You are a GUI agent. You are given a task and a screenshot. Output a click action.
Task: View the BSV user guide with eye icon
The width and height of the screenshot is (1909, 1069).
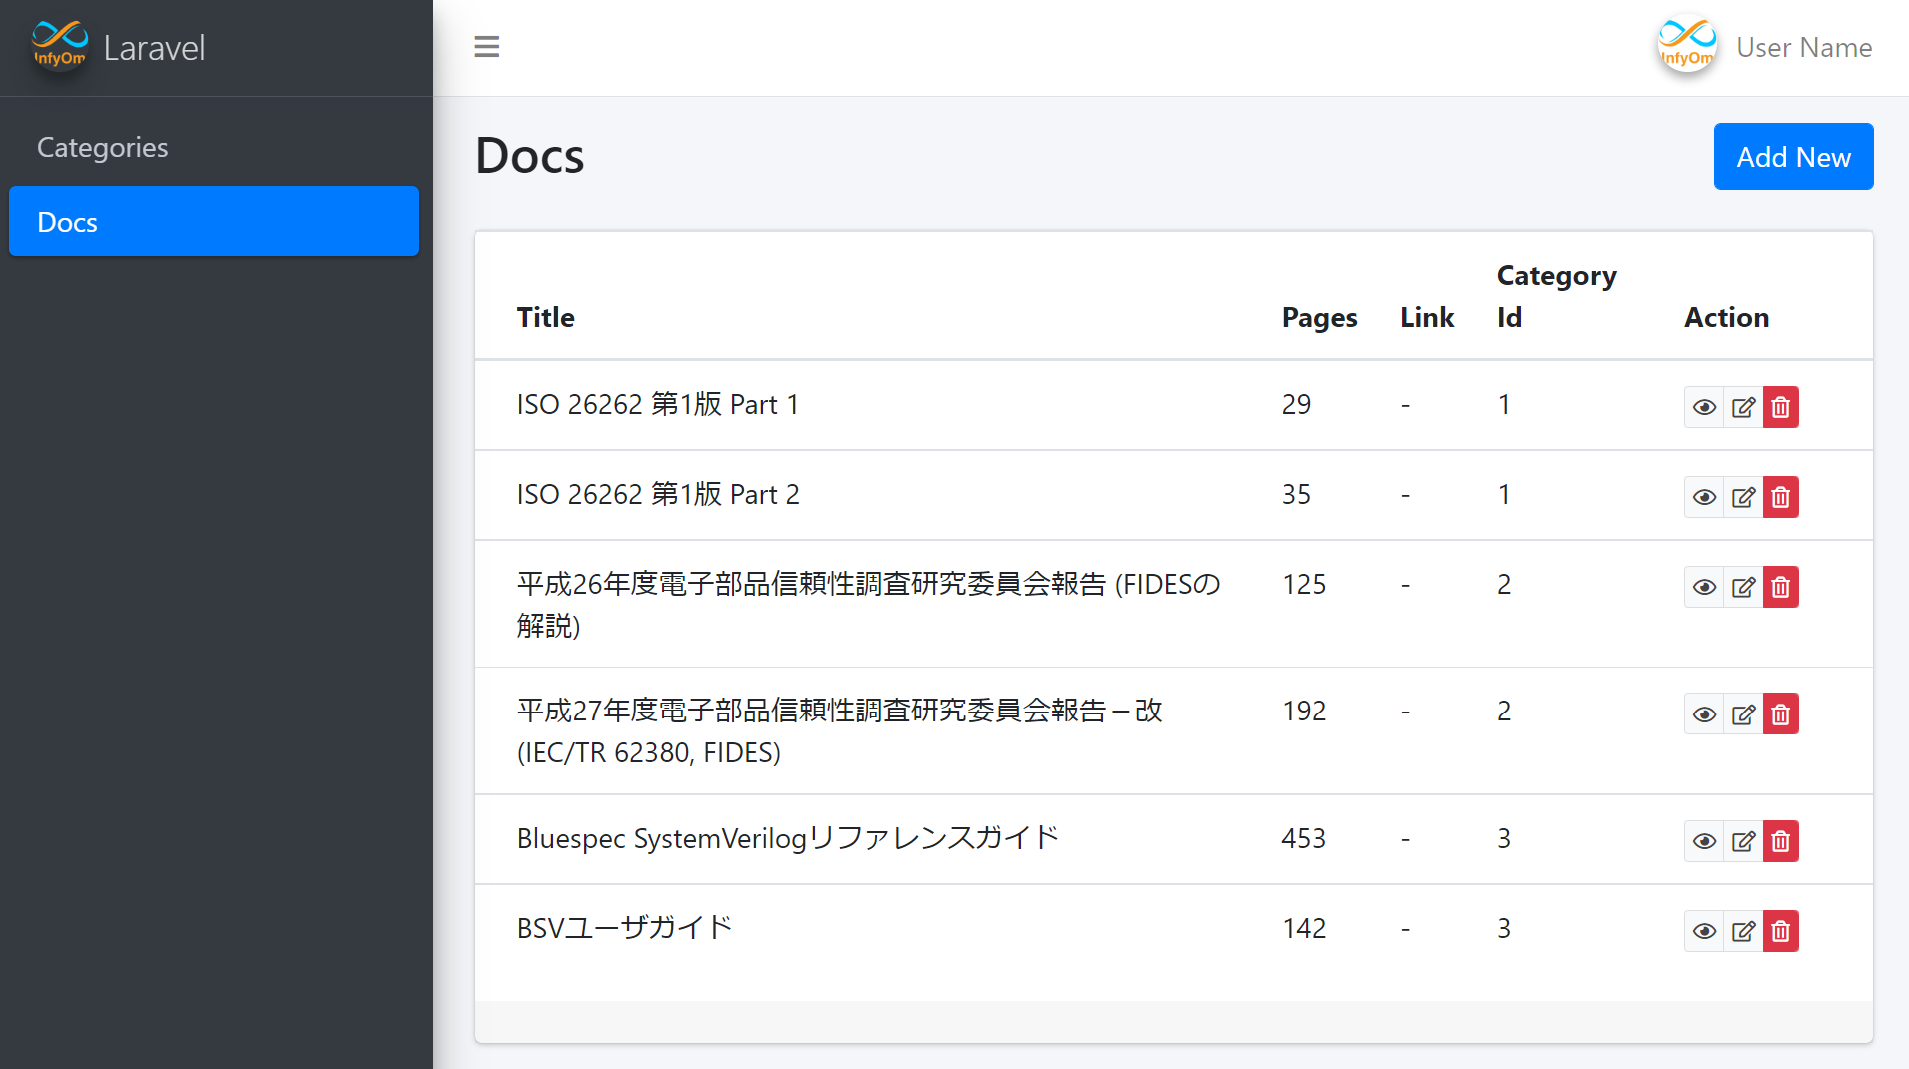[x=1704, y=931]
